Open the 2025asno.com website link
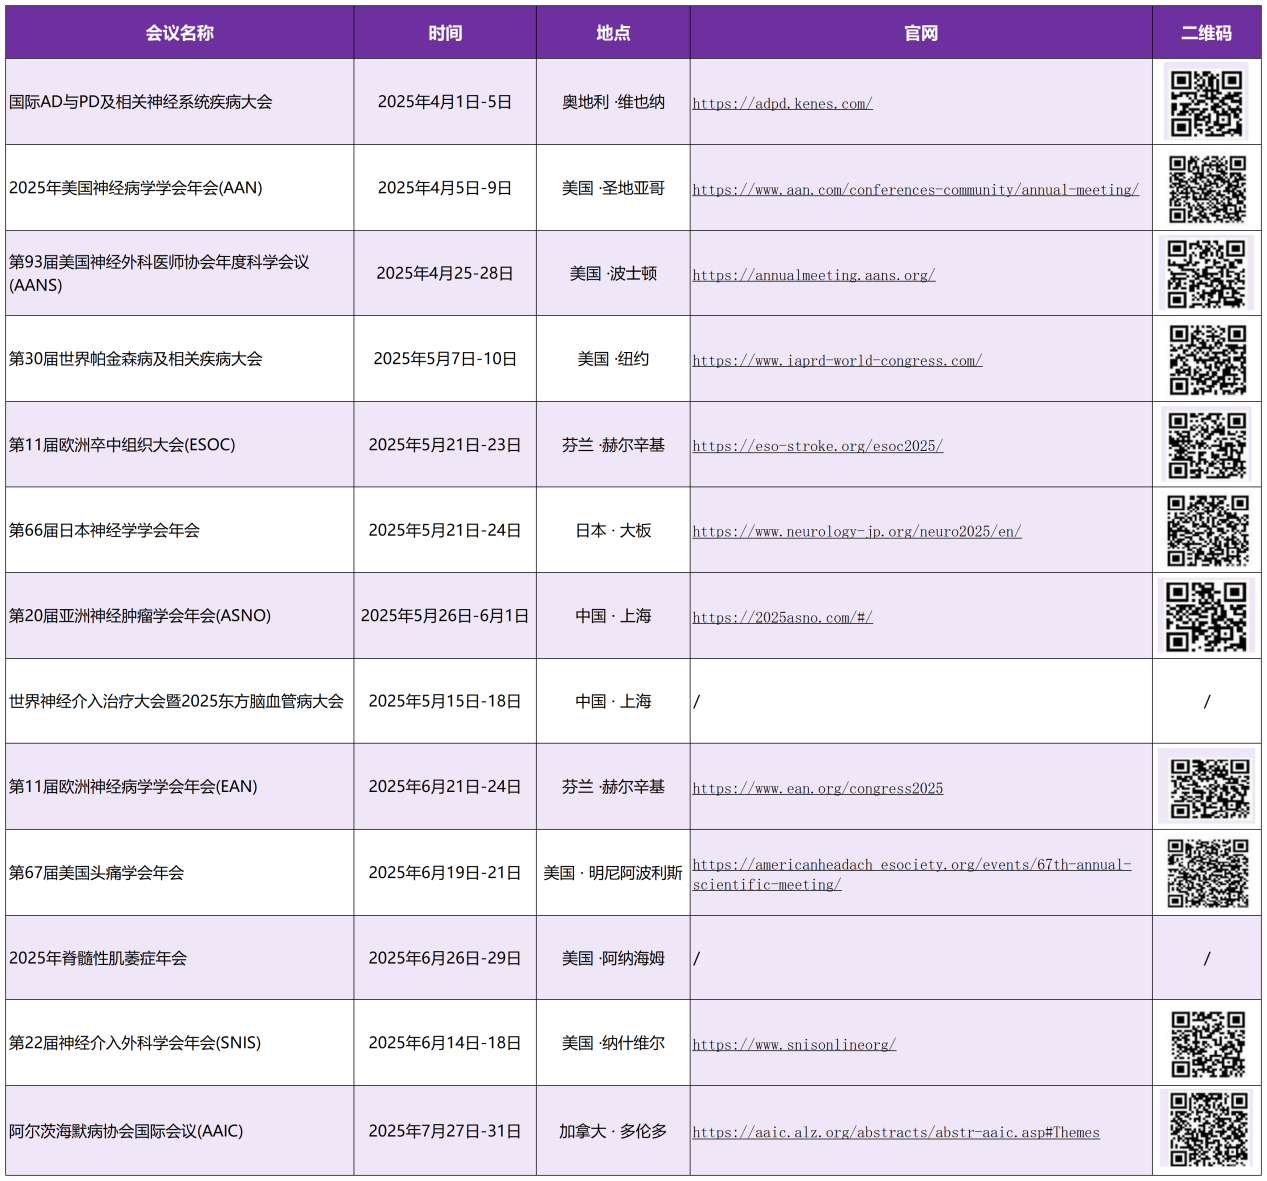 (782, 617)
